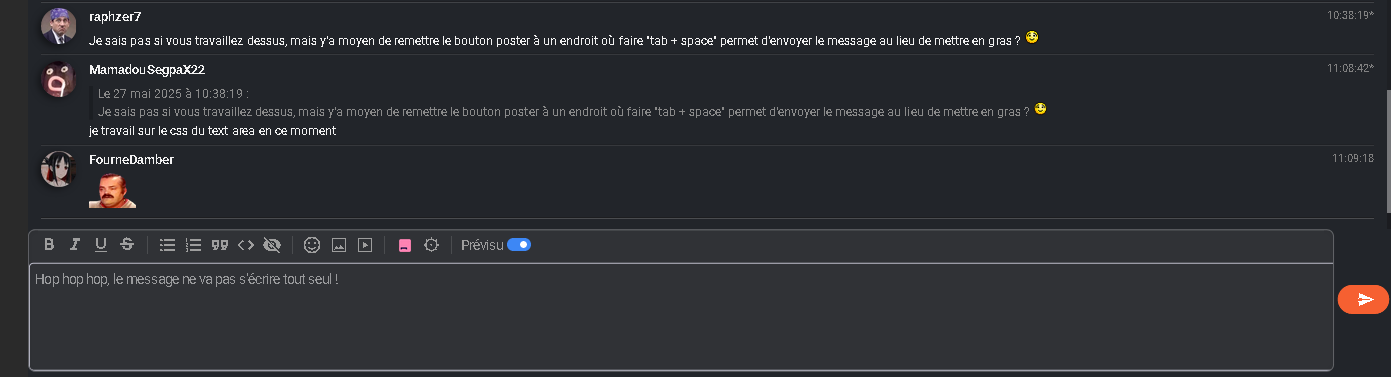
Task: Insert a quote block
Action: click(220, 245)
